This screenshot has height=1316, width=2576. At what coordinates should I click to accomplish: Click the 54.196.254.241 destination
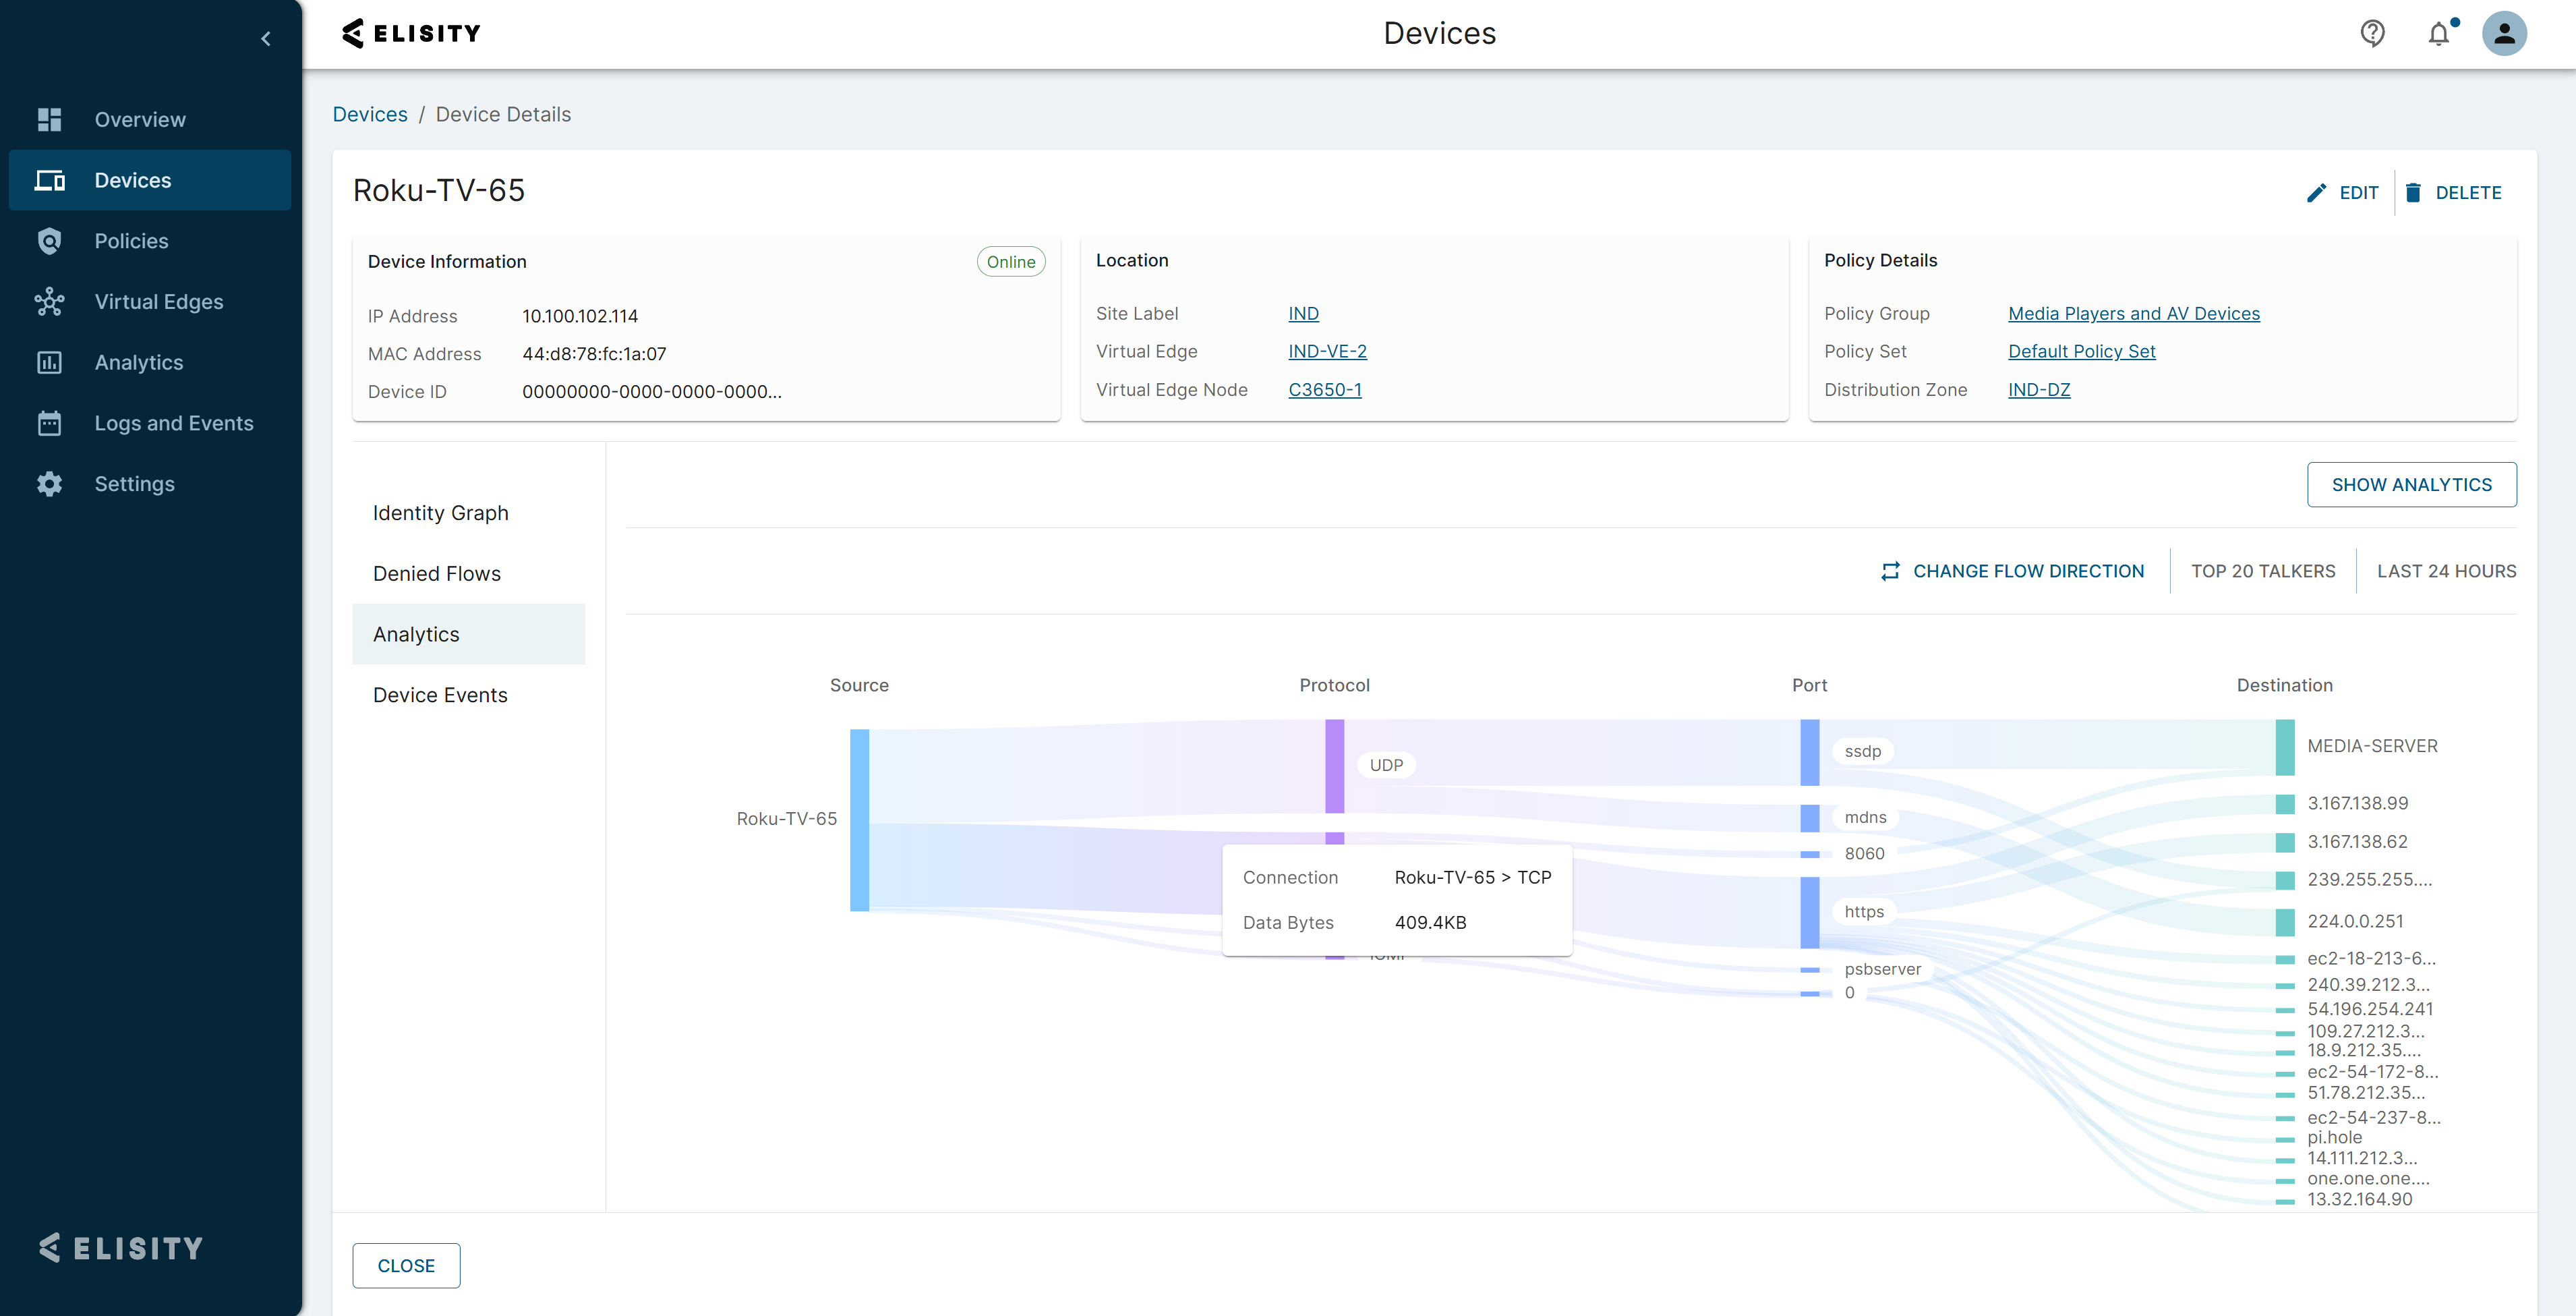(2369, 1009)
